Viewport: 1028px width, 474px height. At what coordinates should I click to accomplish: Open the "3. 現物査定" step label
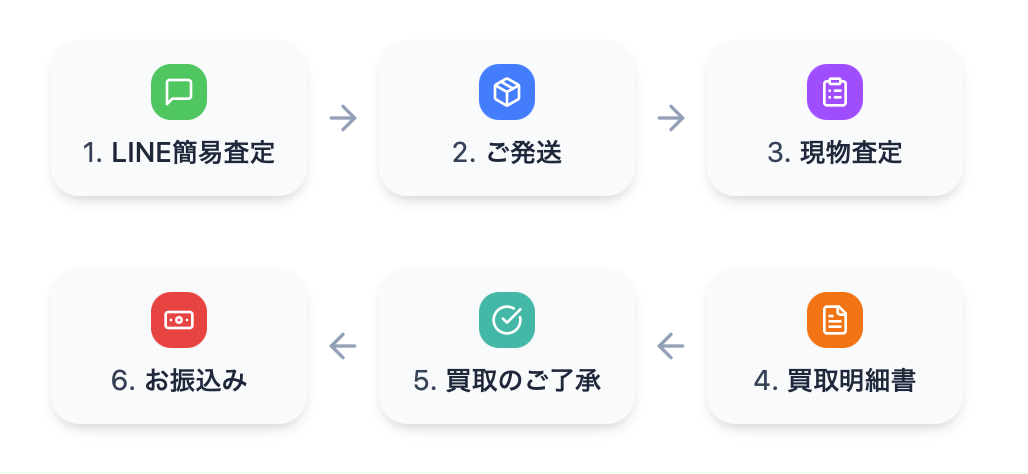click(x=835, y=153)
